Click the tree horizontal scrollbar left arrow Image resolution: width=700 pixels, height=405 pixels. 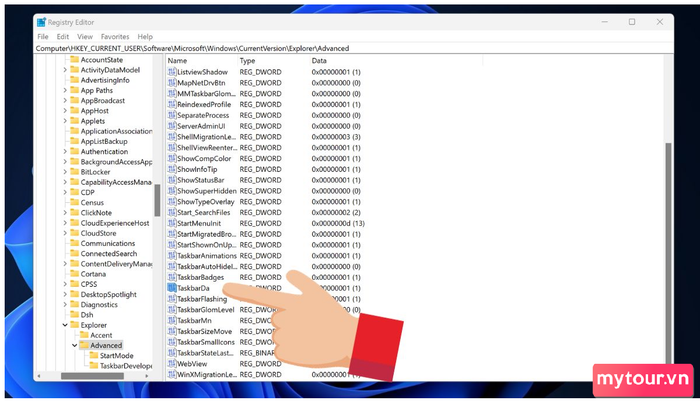point(39,376)
